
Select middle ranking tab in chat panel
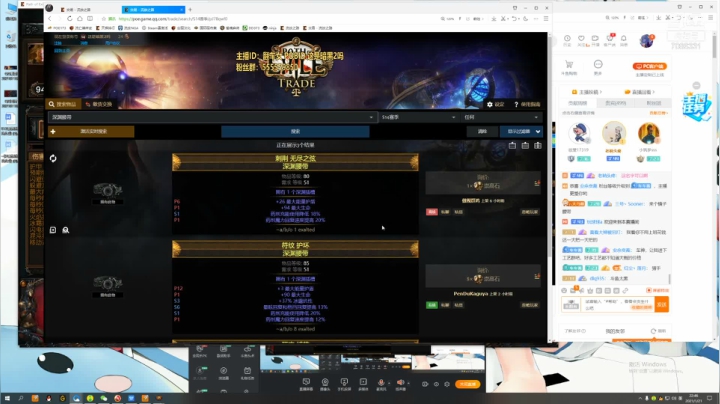(x=615, y=103)
